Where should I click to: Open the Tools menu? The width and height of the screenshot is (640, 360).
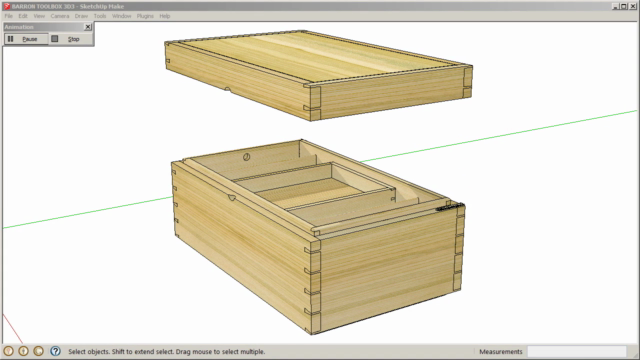(100, 16)
